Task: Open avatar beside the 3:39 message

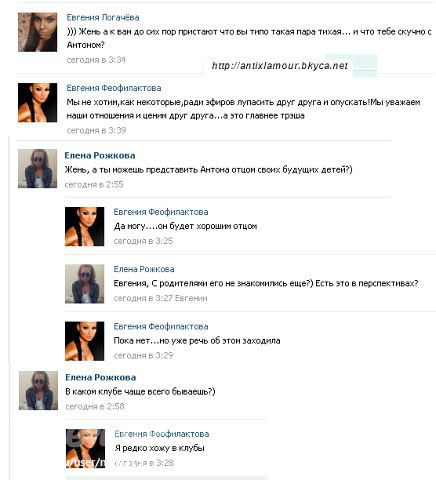Action: (37, 103)
